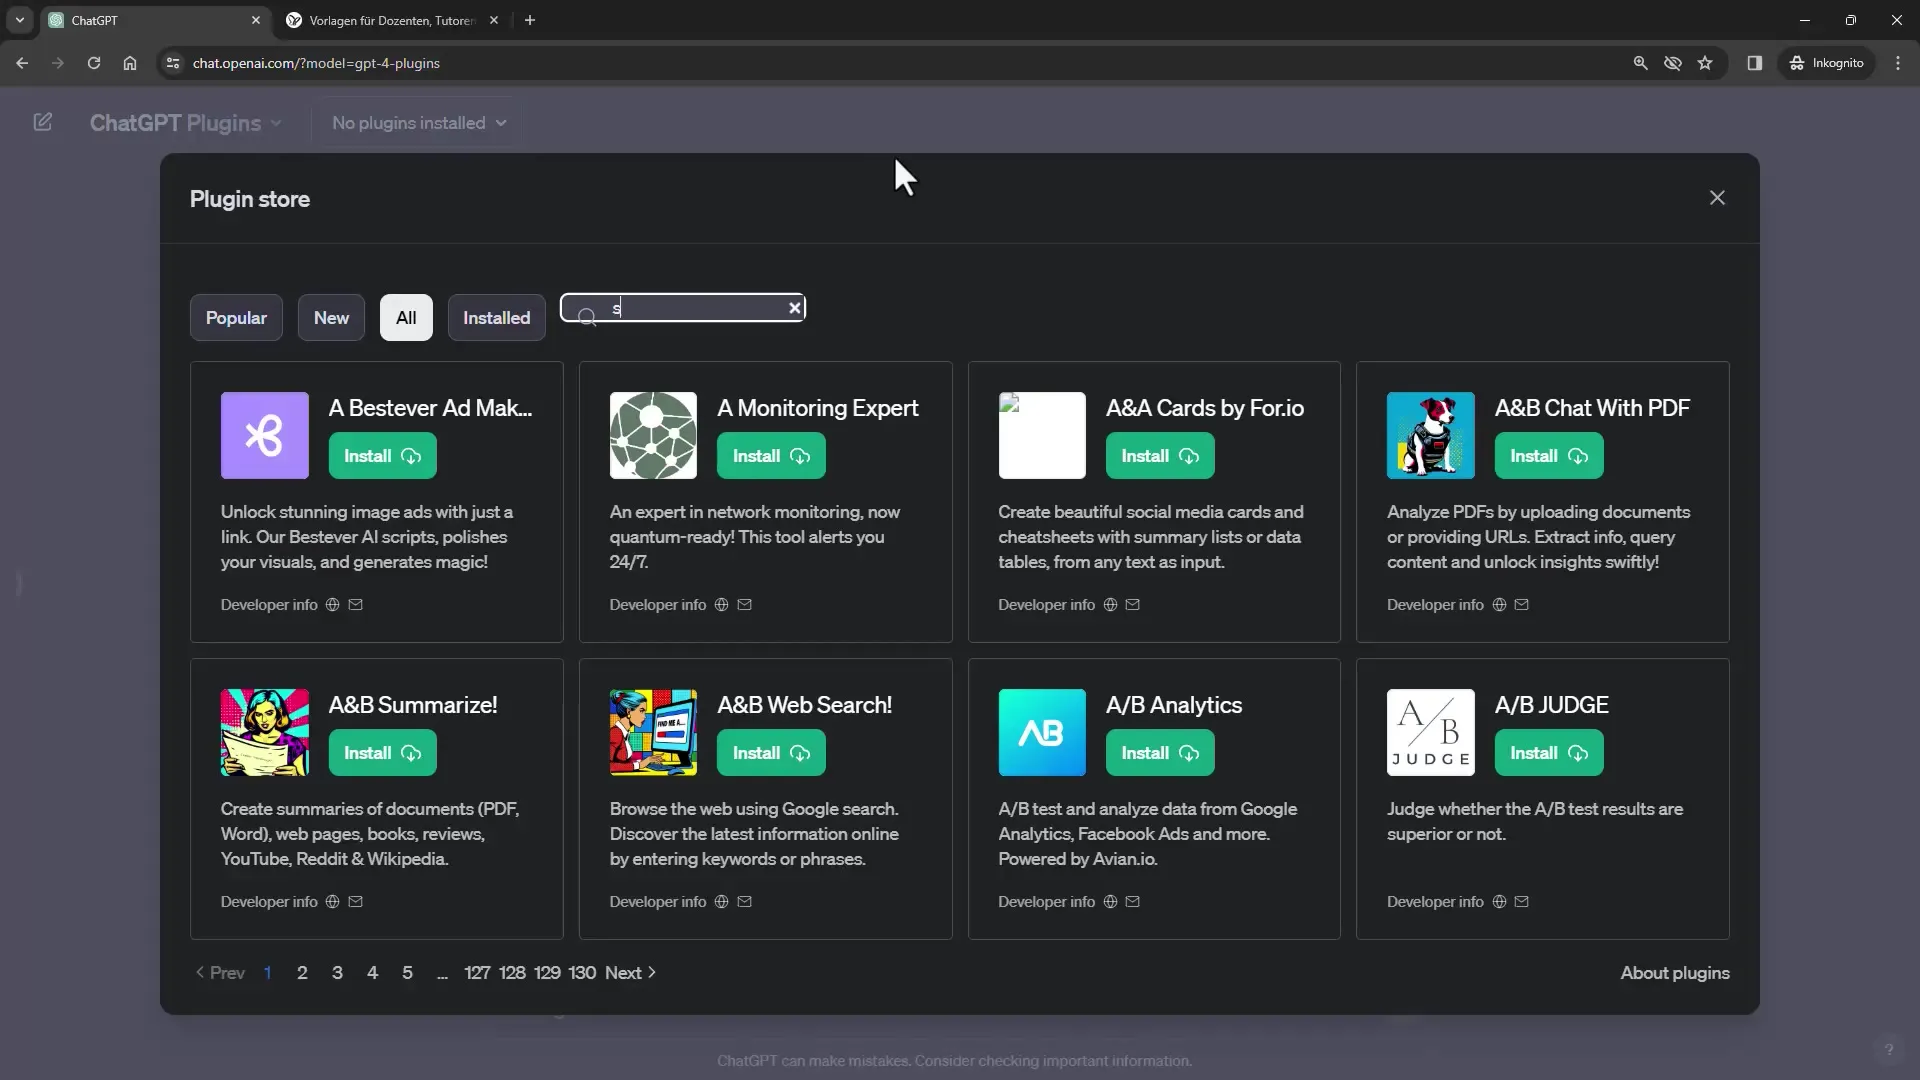View site information icon in address bar

pos(173,63)
